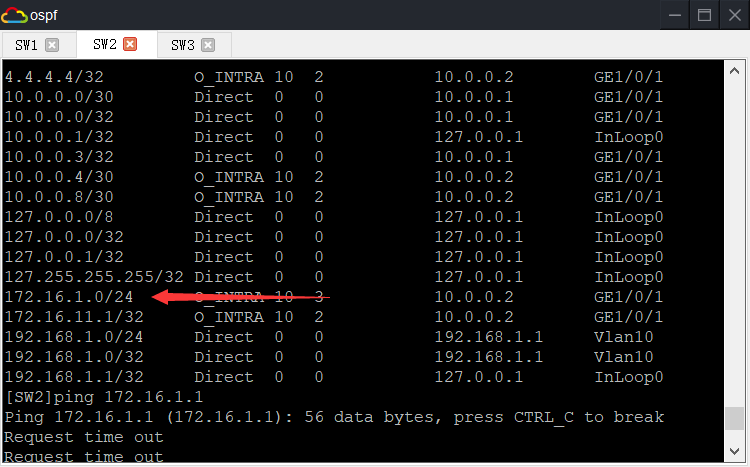Viewport: 750px width, 467px height.
Task: Switch to the SW3 tab
Action: 182,45
